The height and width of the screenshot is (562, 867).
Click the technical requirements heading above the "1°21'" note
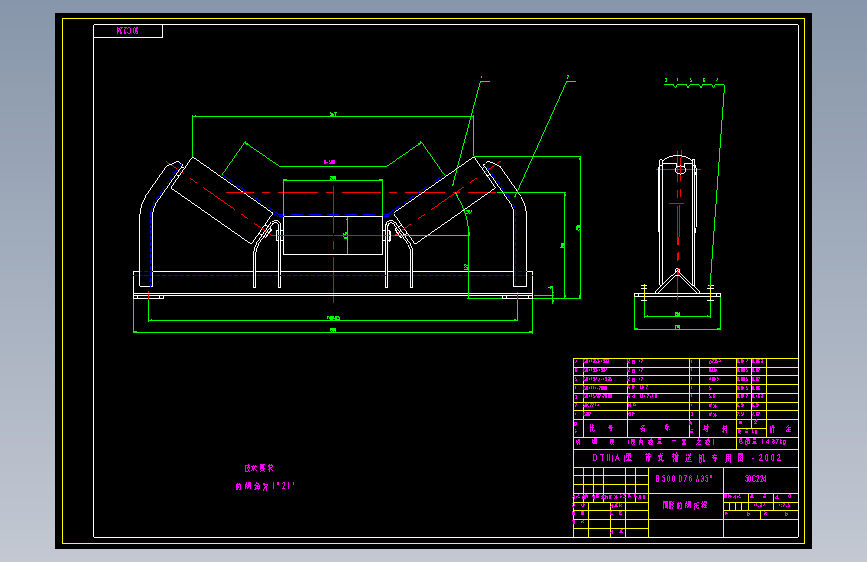(259, 469)
